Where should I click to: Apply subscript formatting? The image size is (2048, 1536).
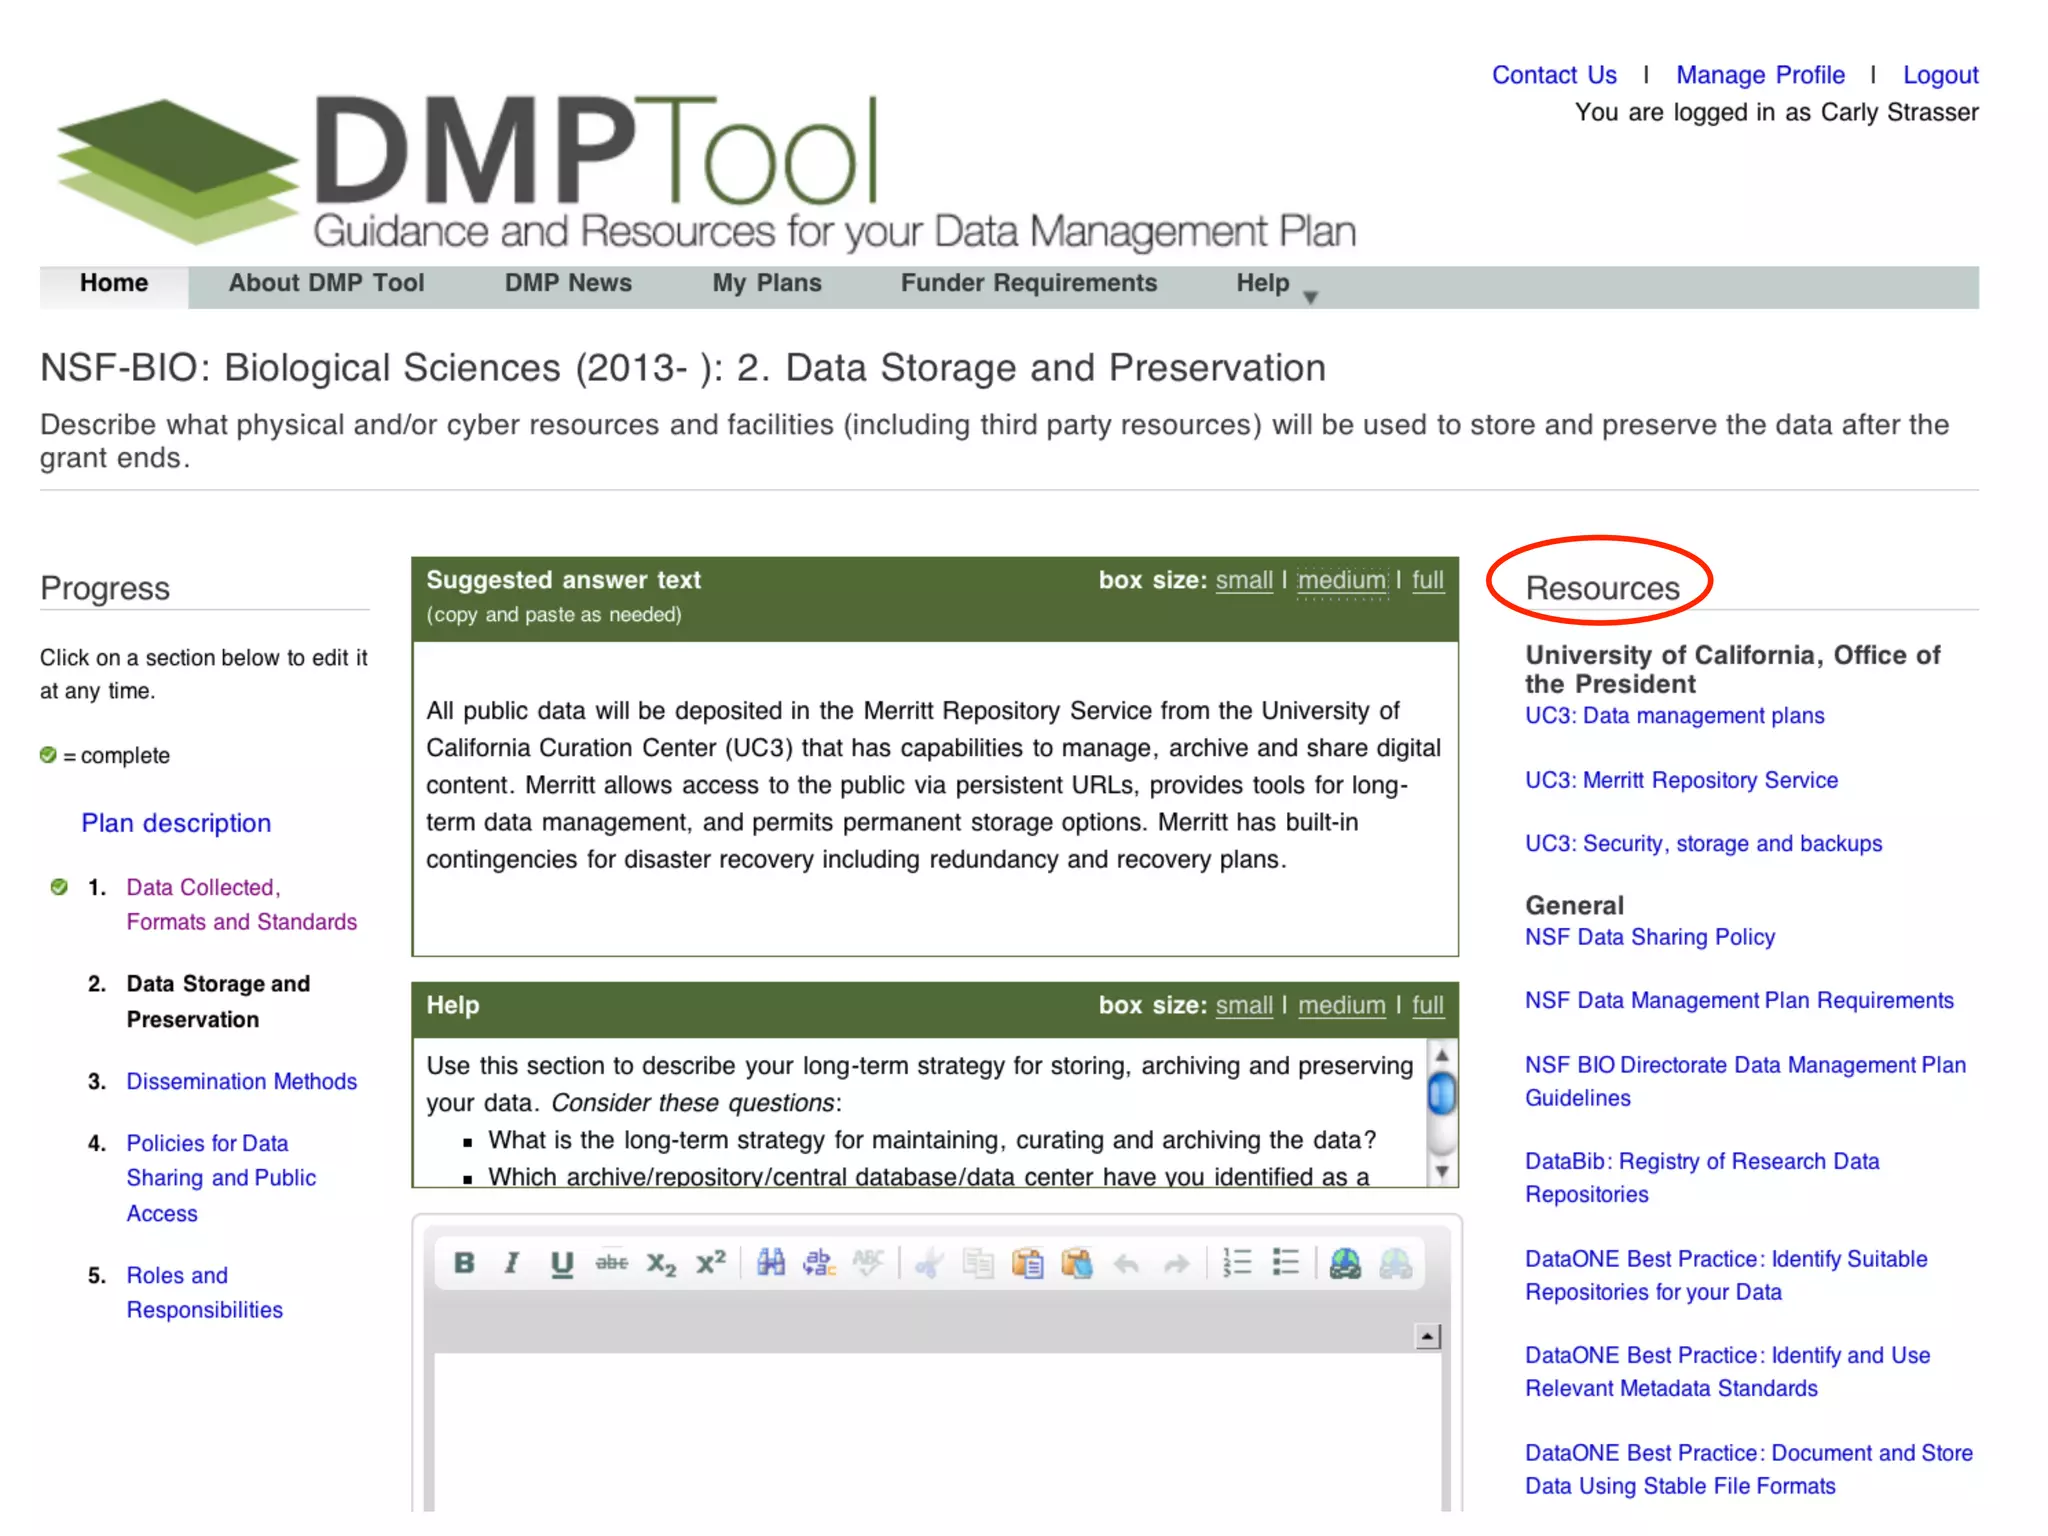(661, 1264)
